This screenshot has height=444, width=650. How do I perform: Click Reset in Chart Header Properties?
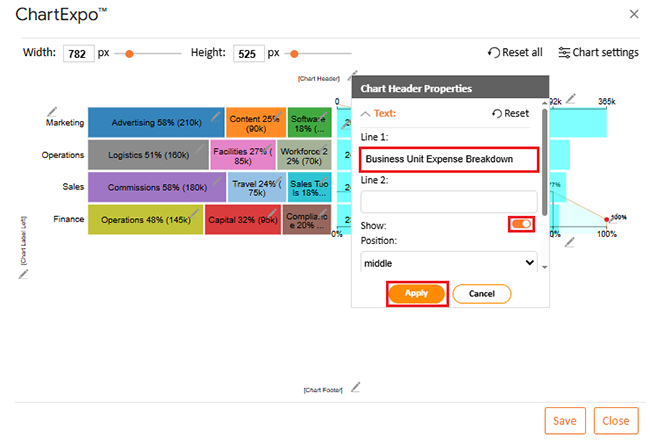(x=510, y=114)
